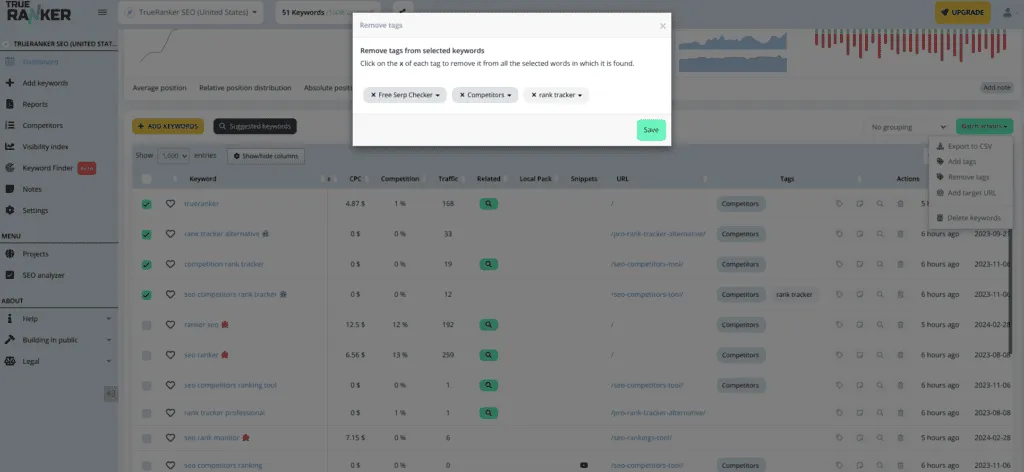Open the user account icon at top right

[1008, 12]
